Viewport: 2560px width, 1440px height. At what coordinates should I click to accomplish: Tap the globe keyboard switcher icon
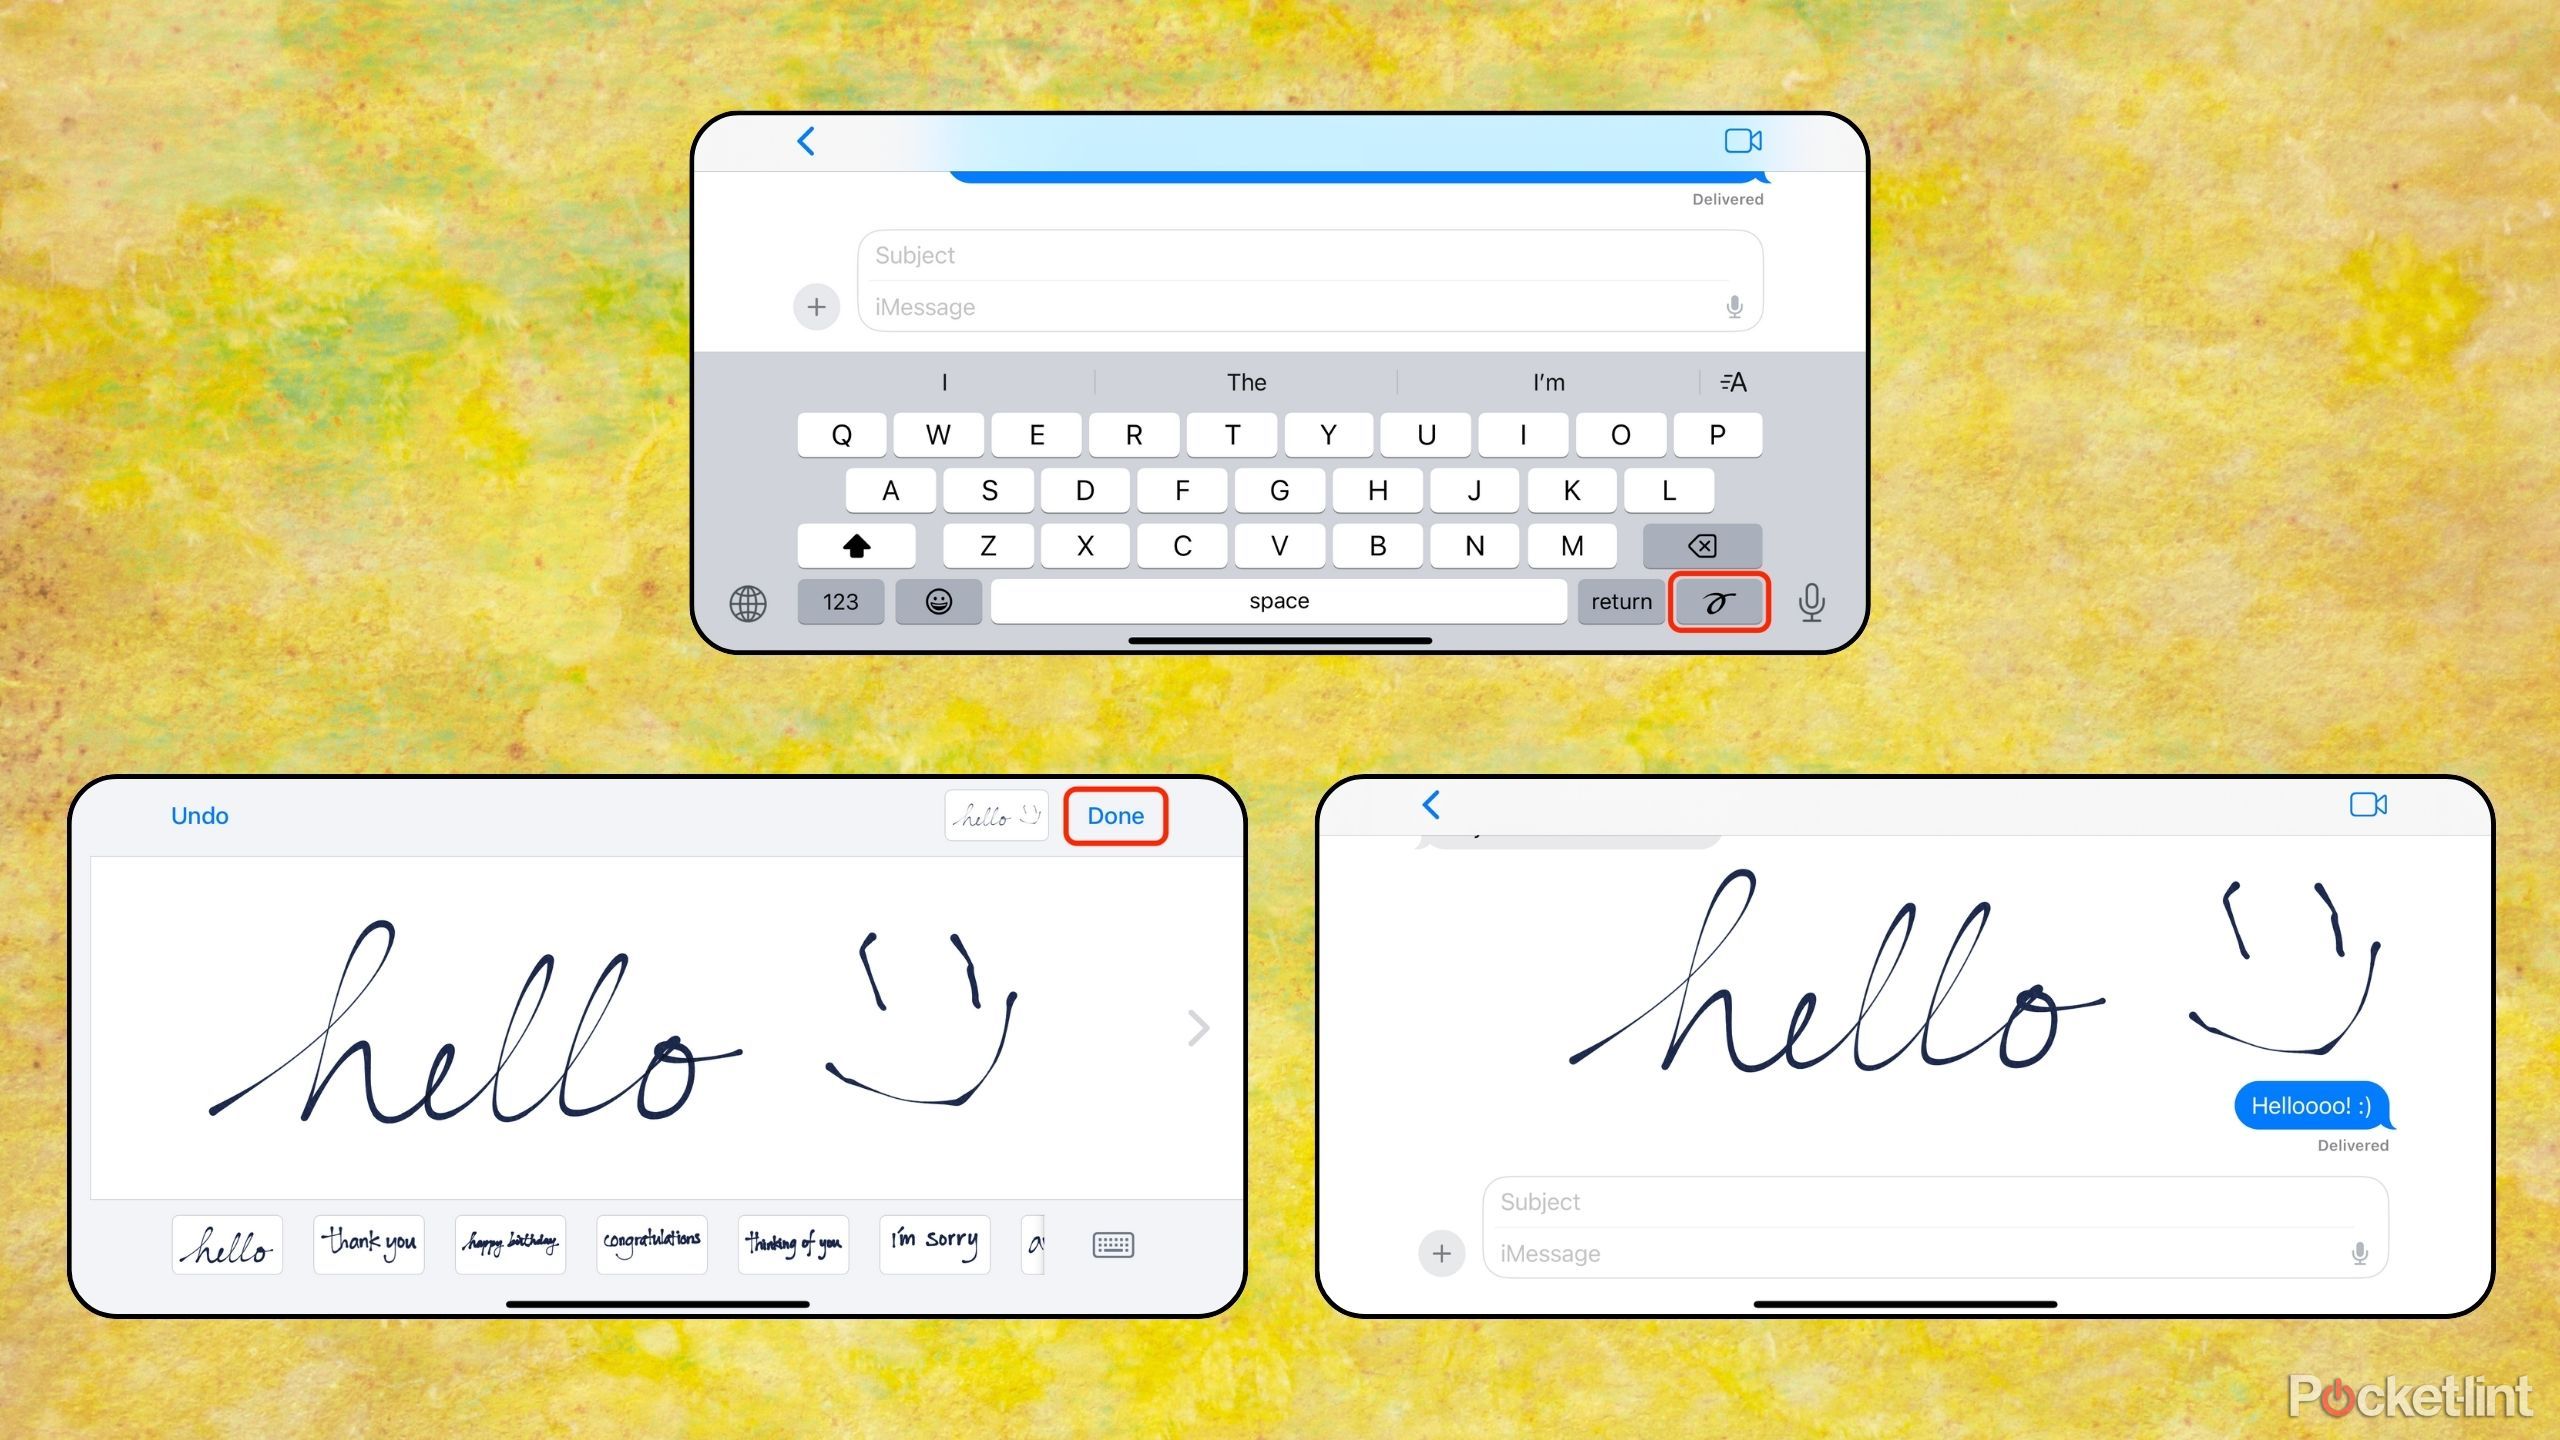pos(749,601)
